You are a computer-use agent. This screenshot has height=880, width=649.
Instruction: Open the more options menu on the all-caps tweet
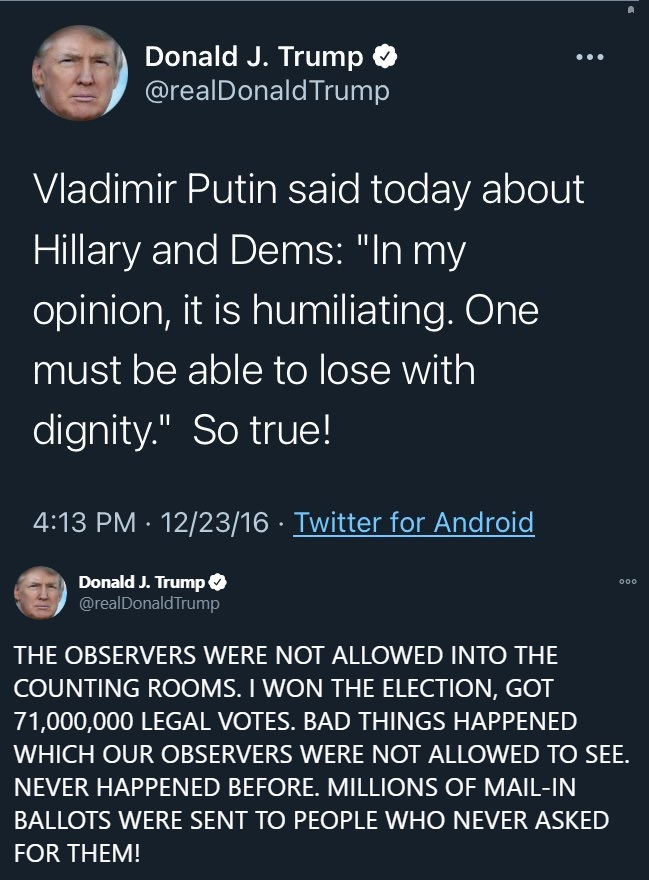(x=628, y=580)
